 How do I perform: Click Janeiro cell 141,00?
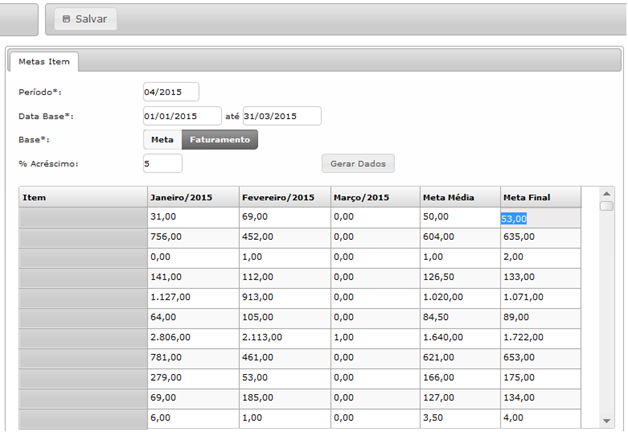[193, 277]
